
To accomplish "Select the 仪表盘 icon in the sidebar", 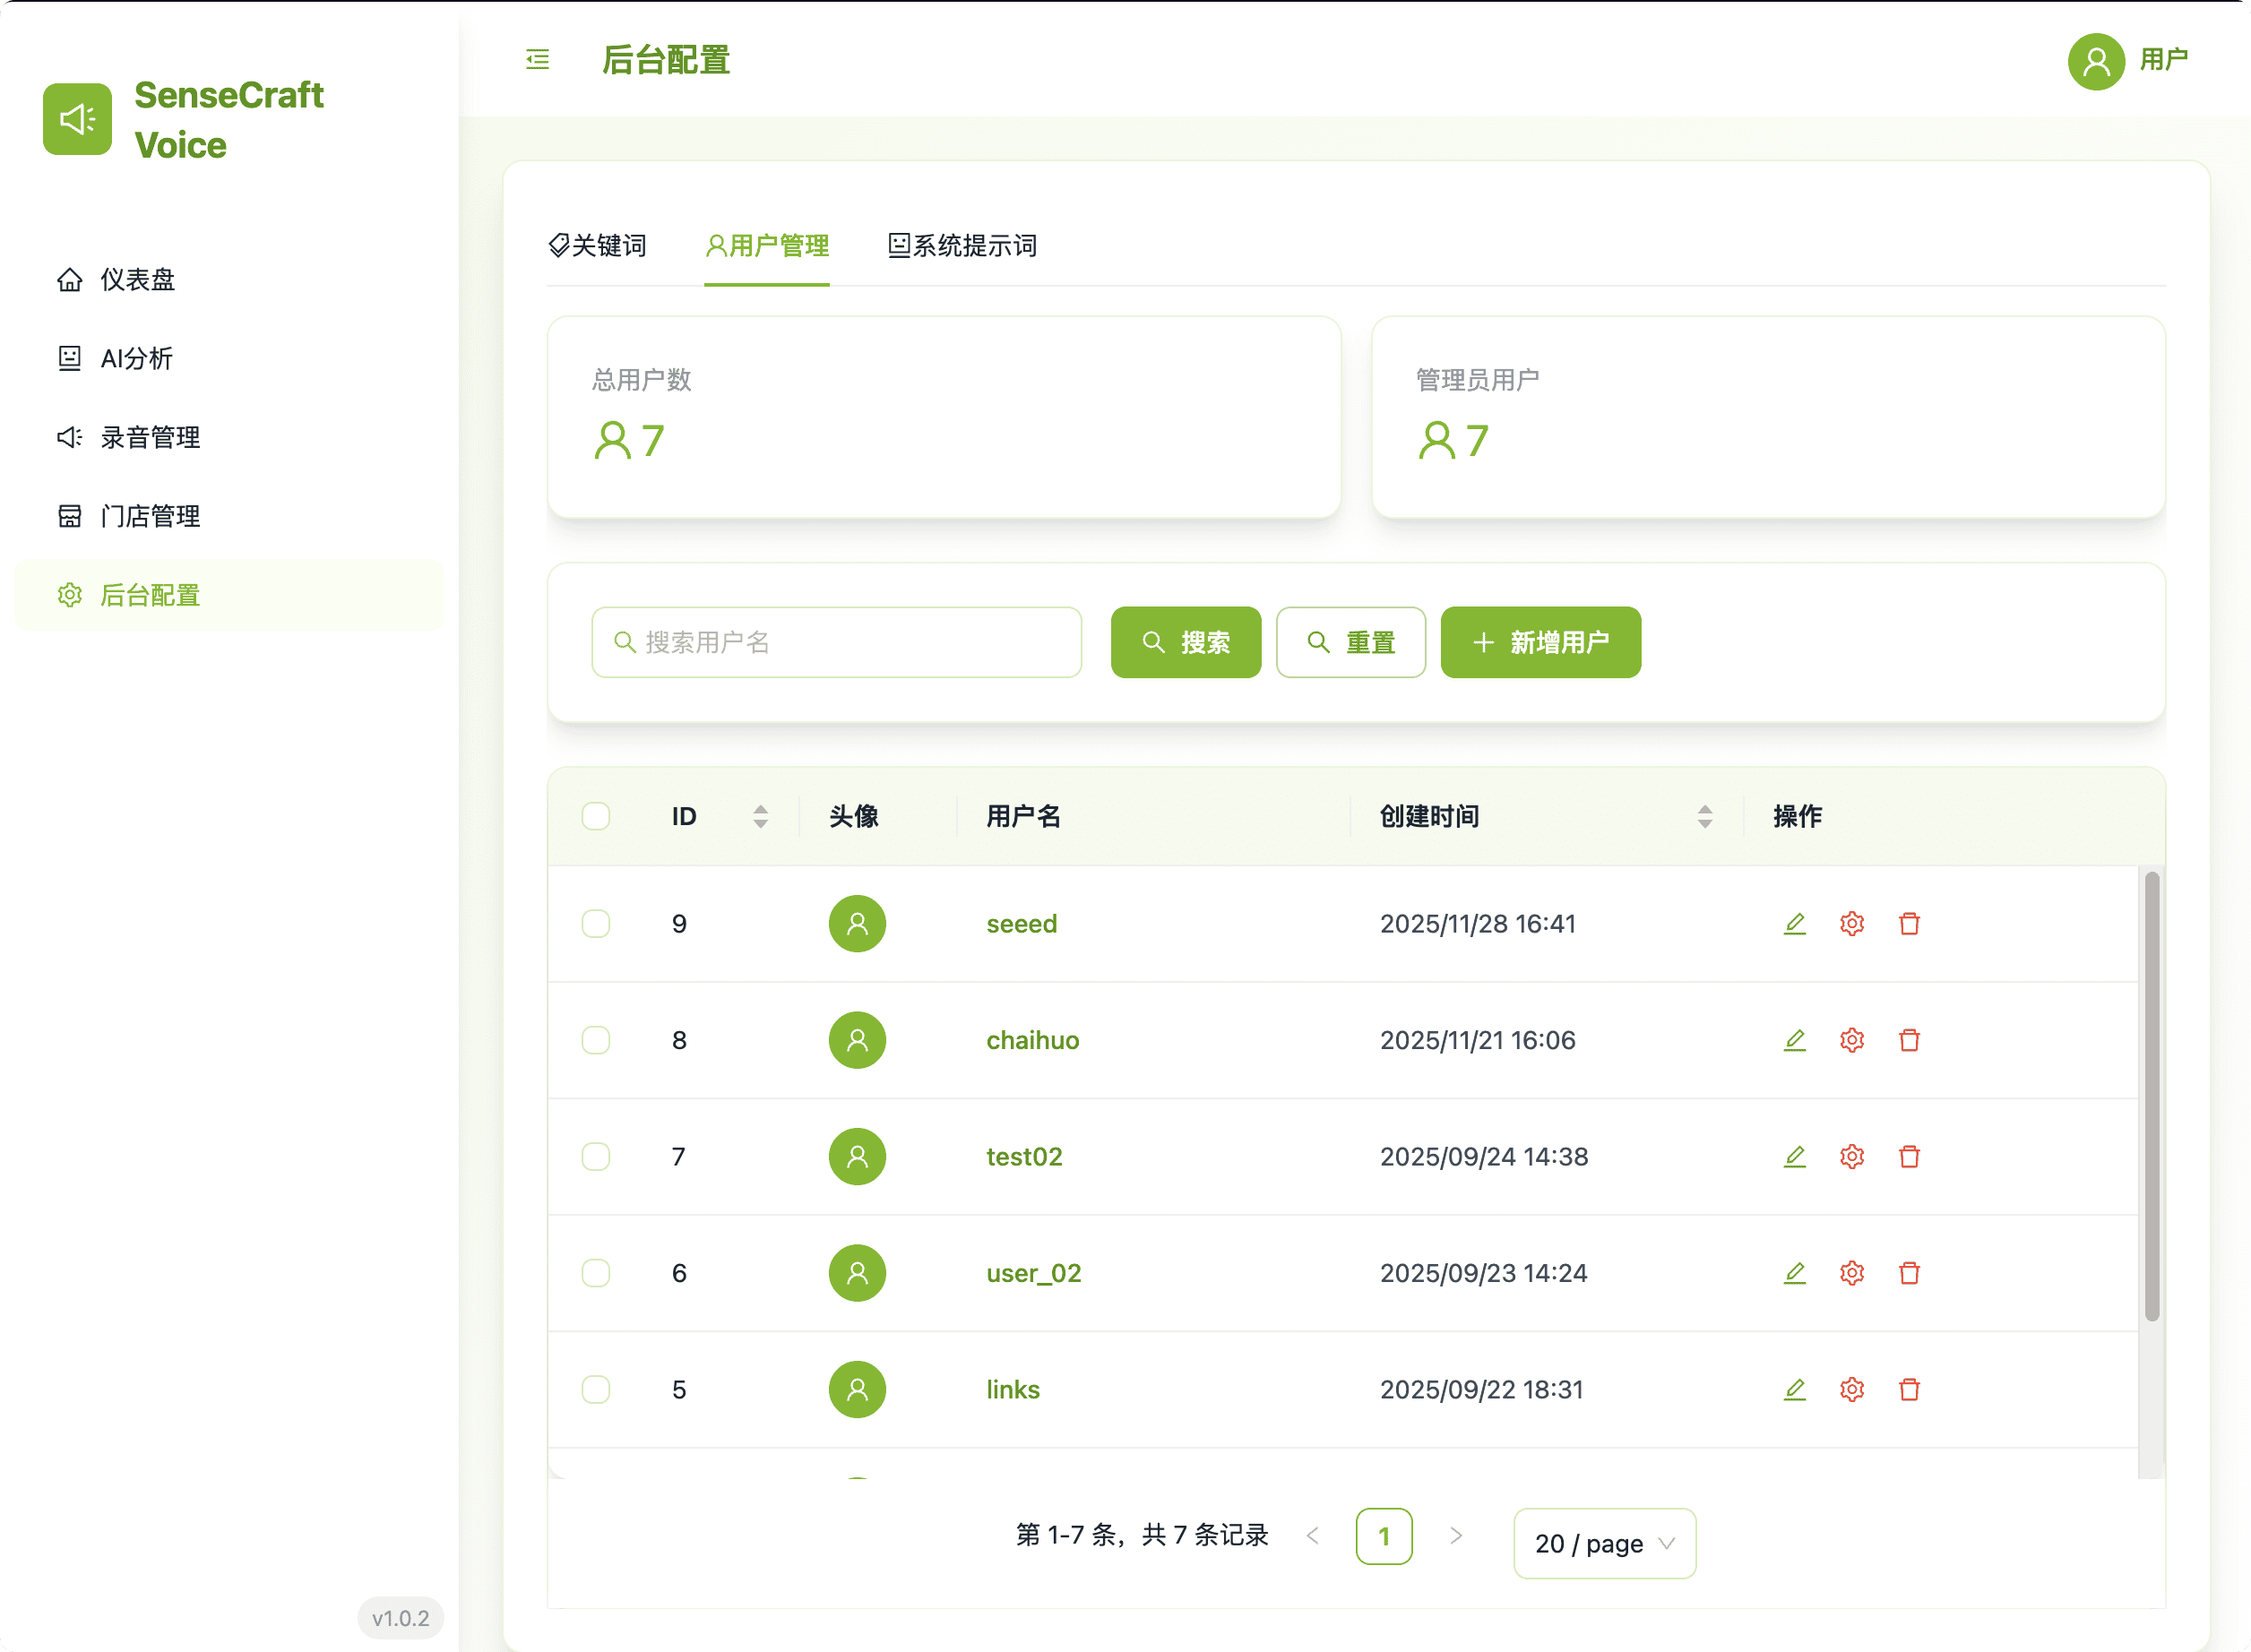I will 70,279.
